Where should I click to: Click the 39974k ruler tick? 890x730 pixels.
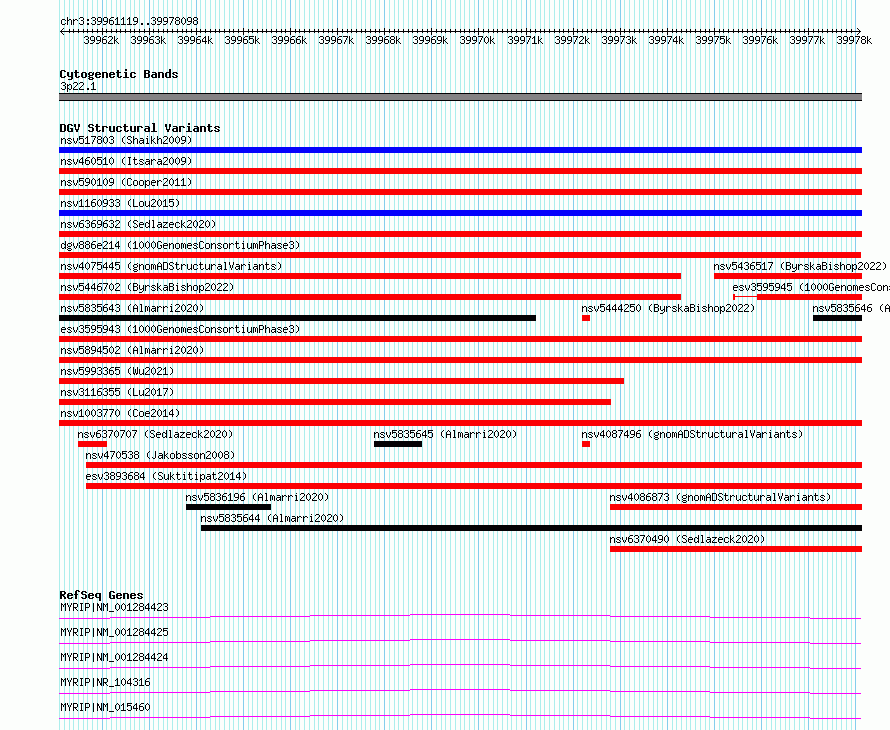coord(666,40)
